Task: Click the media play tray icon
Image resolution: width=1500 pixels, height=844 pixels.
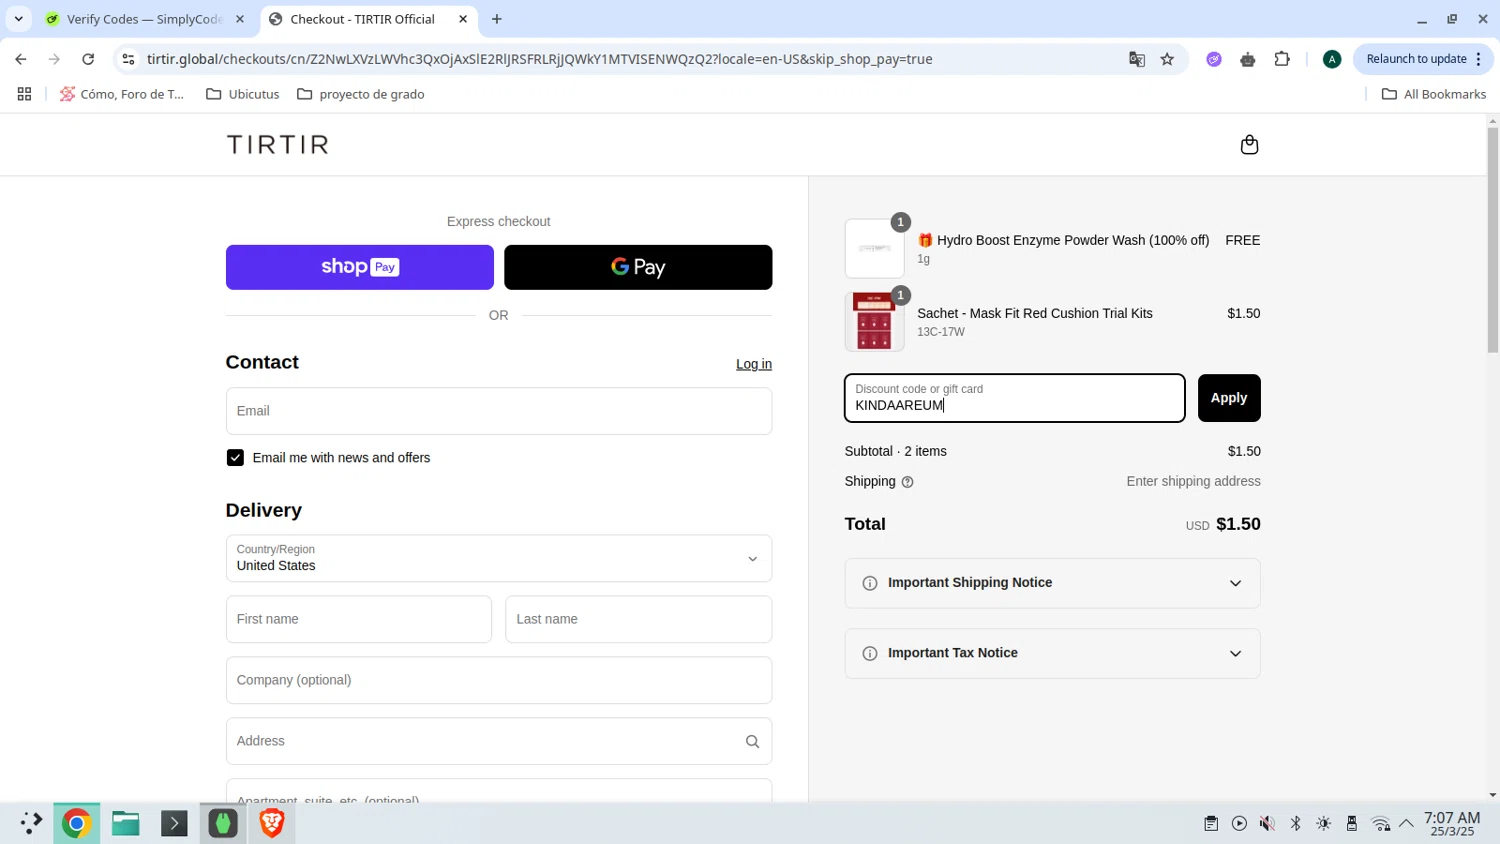Action: [x=1239, y=824]
